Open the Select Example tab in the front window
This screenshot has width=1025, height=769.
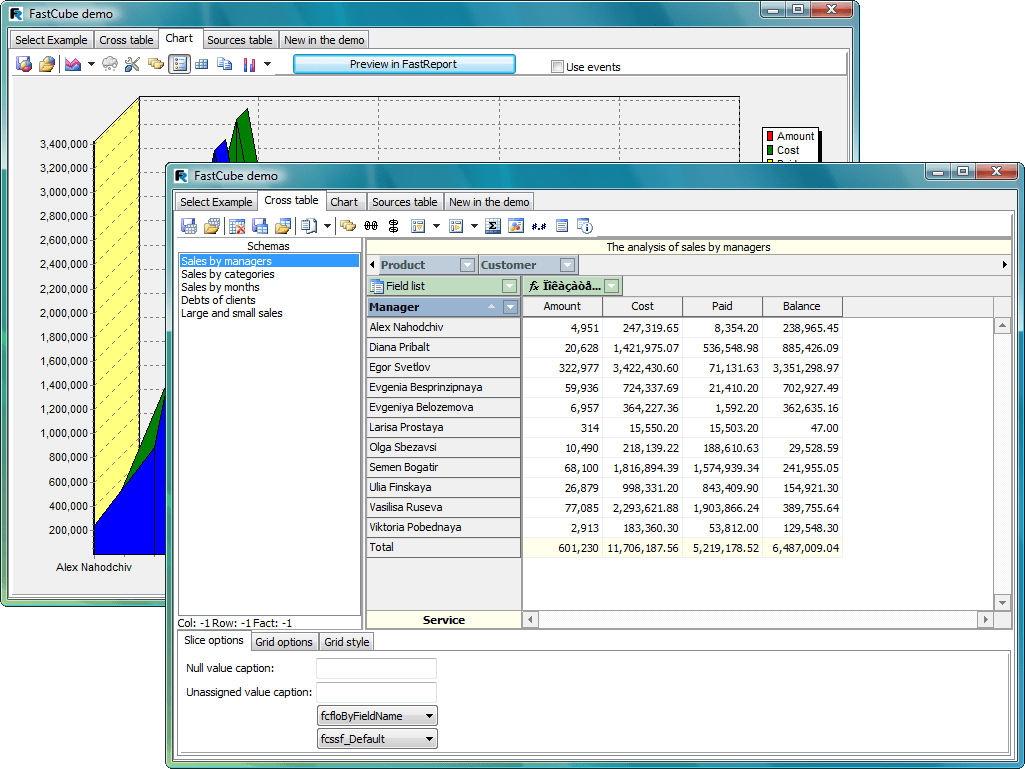click(x=216, y=202)
